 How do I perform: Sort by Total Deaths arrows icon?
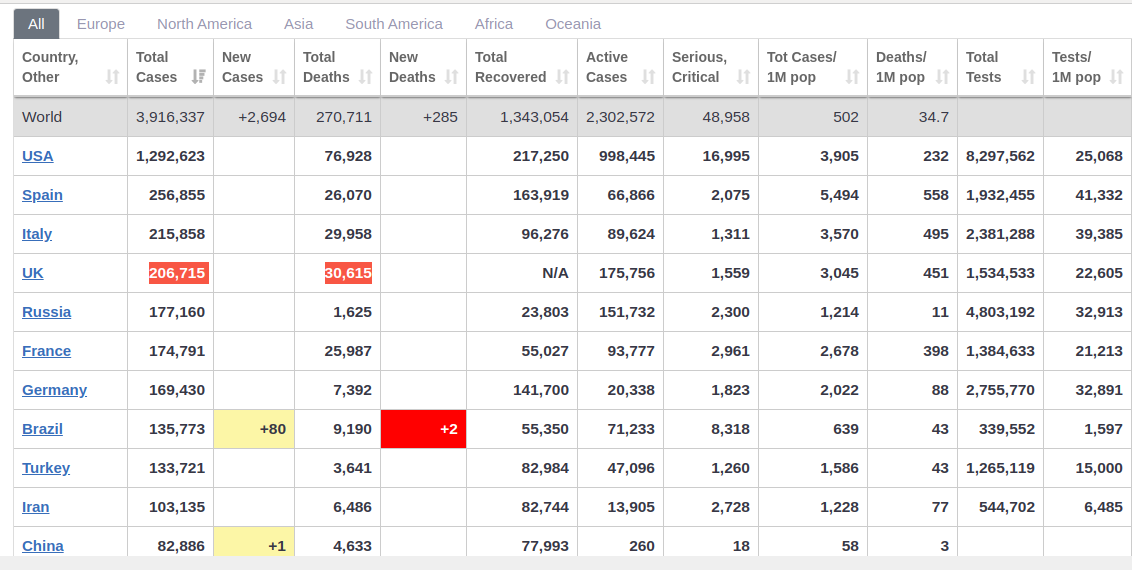[365, 76]
